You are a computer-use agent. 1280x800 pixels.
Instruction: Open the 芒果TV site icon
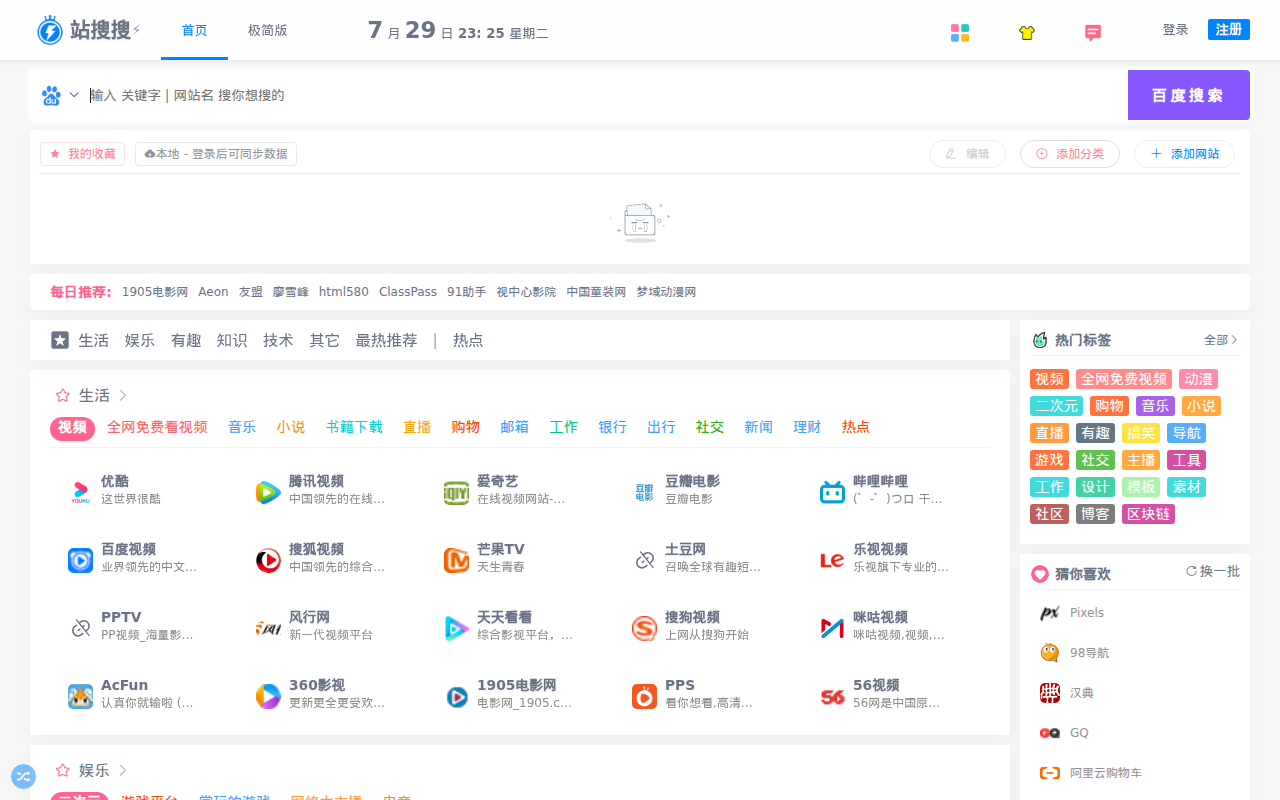point(457,560)
